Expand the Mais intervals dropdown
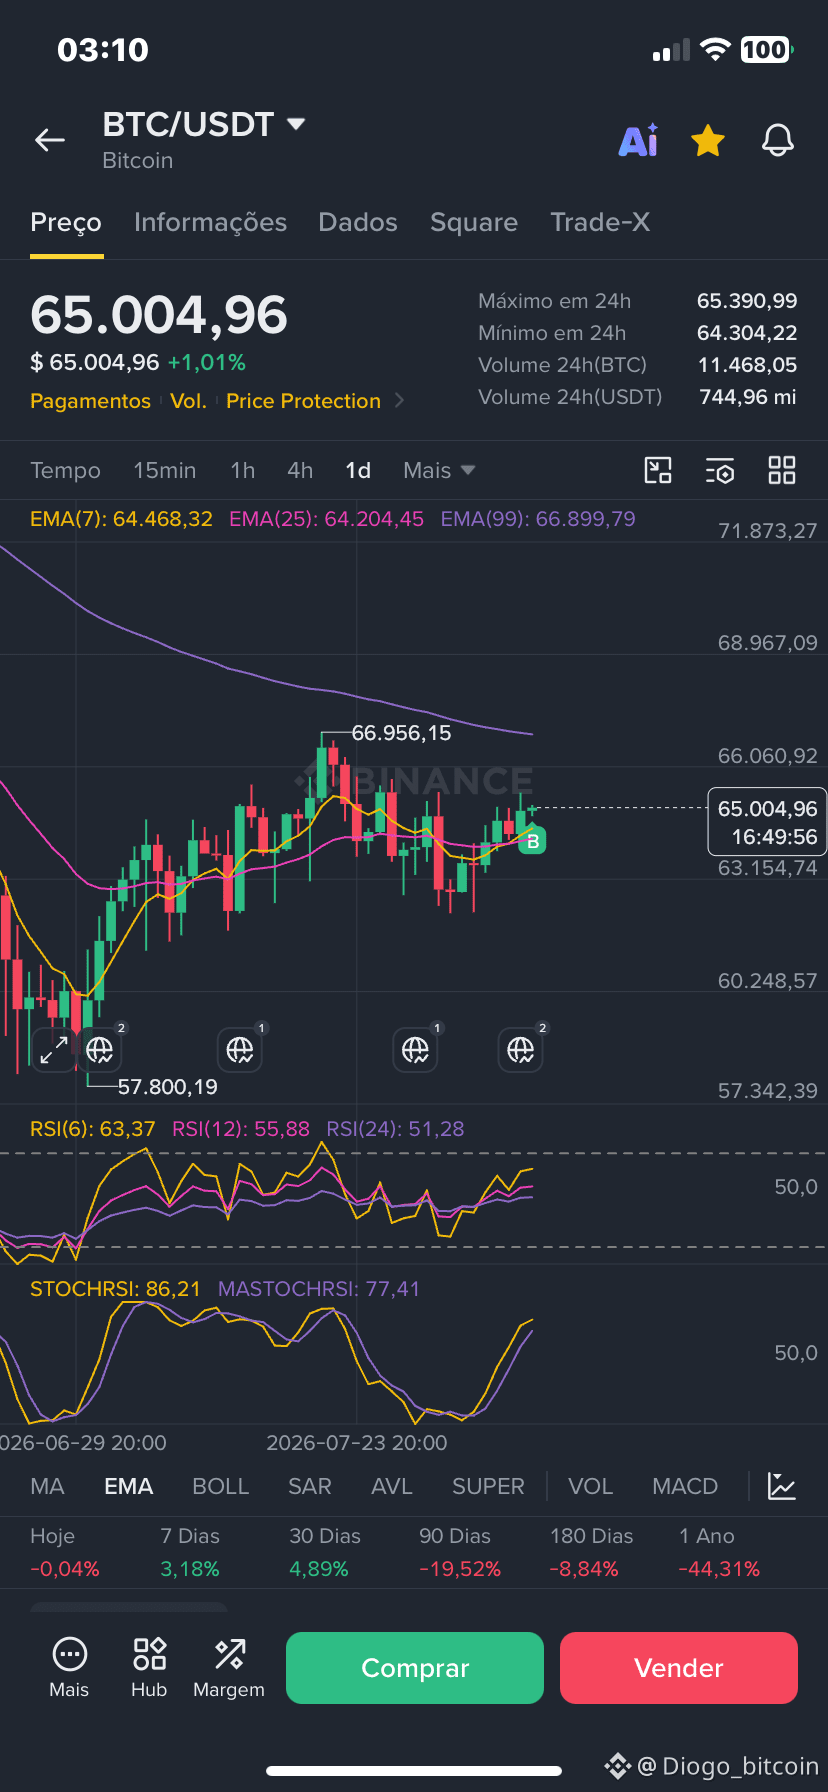This screenshot has width=828, height=1792. coord(439,471)
